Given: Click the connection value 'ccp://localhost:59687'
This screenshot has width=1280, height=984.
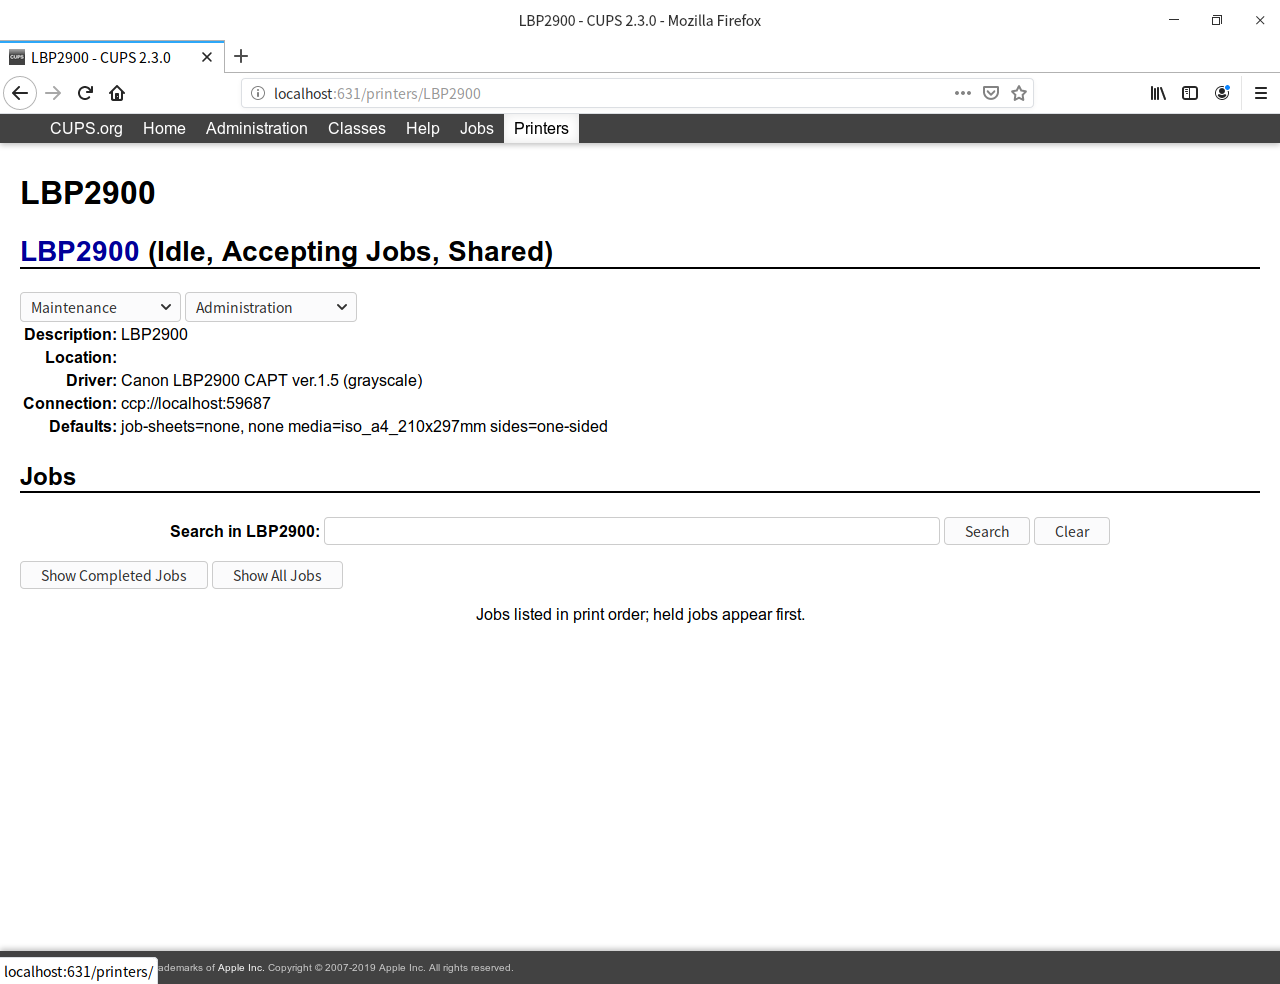Looking at the screenshot, I should 196,403.
